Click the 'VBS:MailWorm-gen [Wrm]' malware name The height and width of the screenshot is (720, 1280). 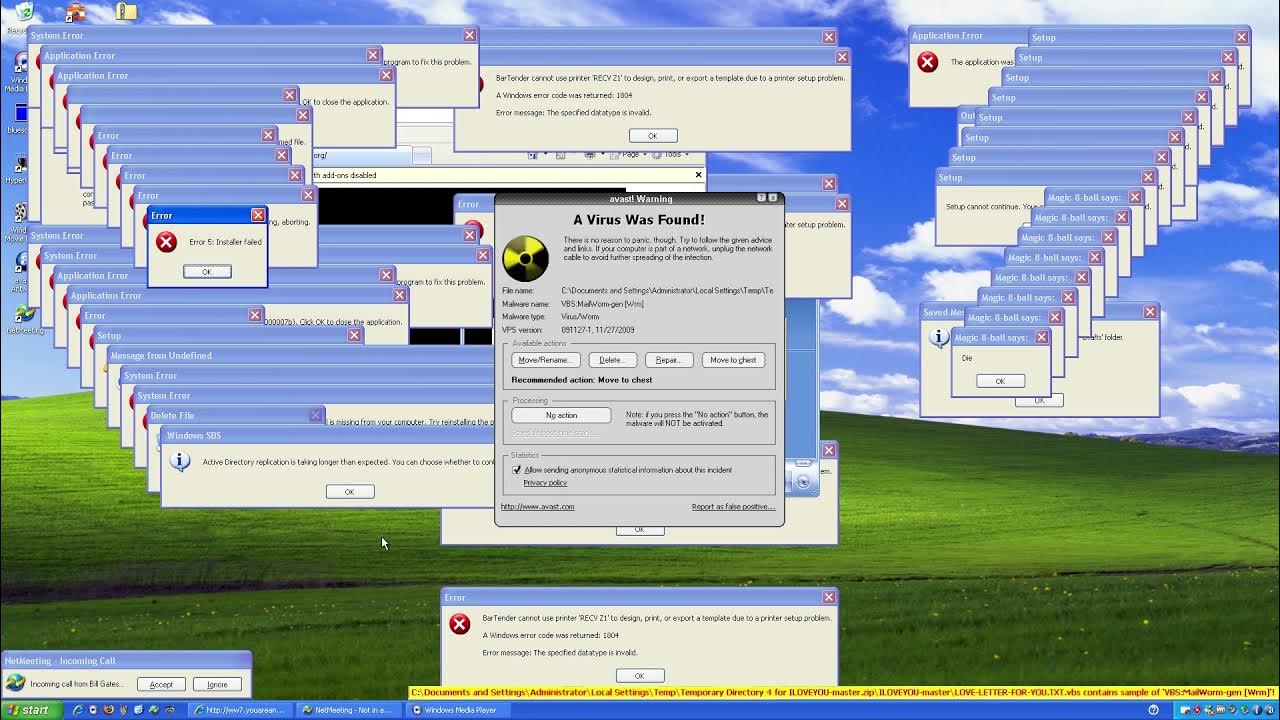(602, 304)
